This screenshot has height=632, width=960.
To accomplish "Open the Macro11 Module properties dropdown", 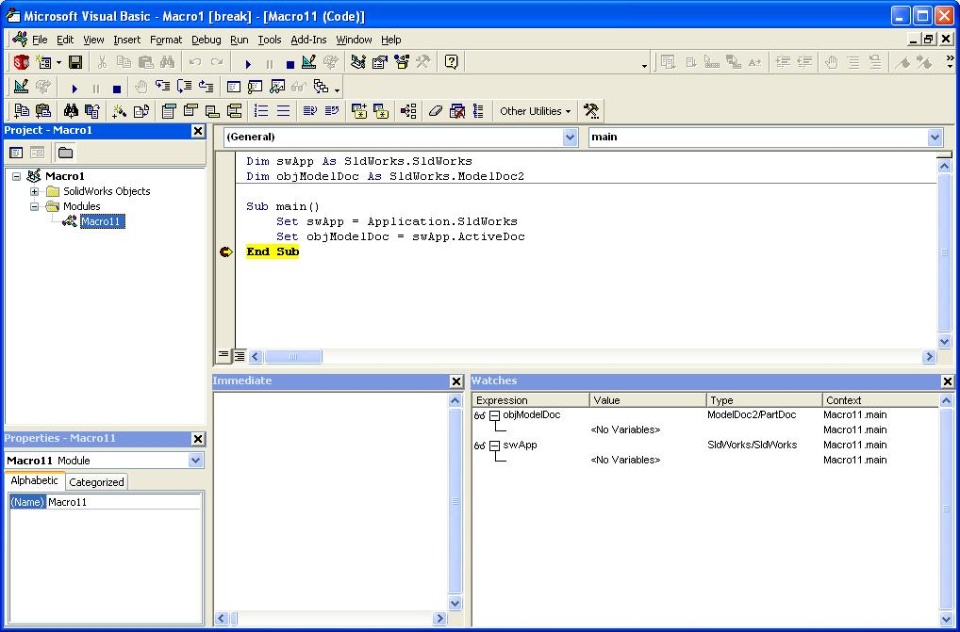I will 195,460.
